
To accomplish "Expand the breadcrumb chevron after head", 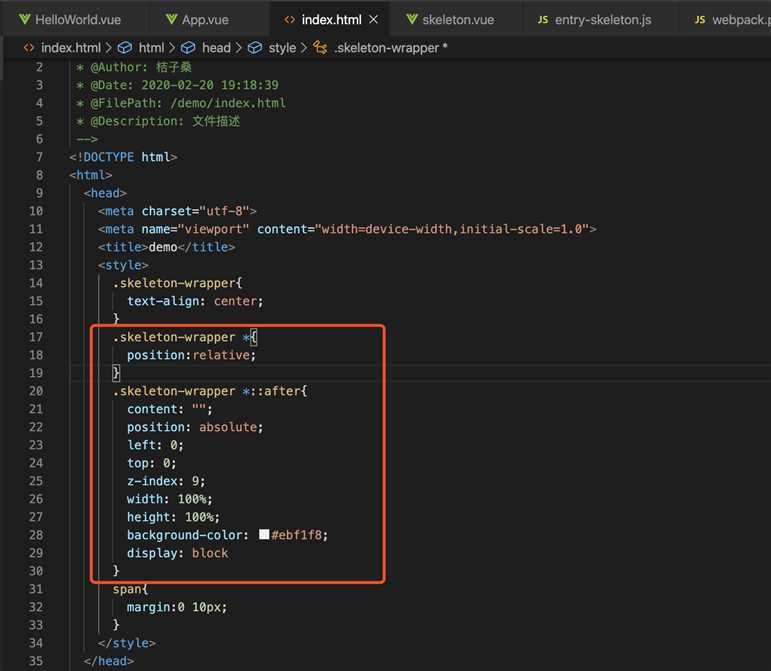I will [238, 48].
